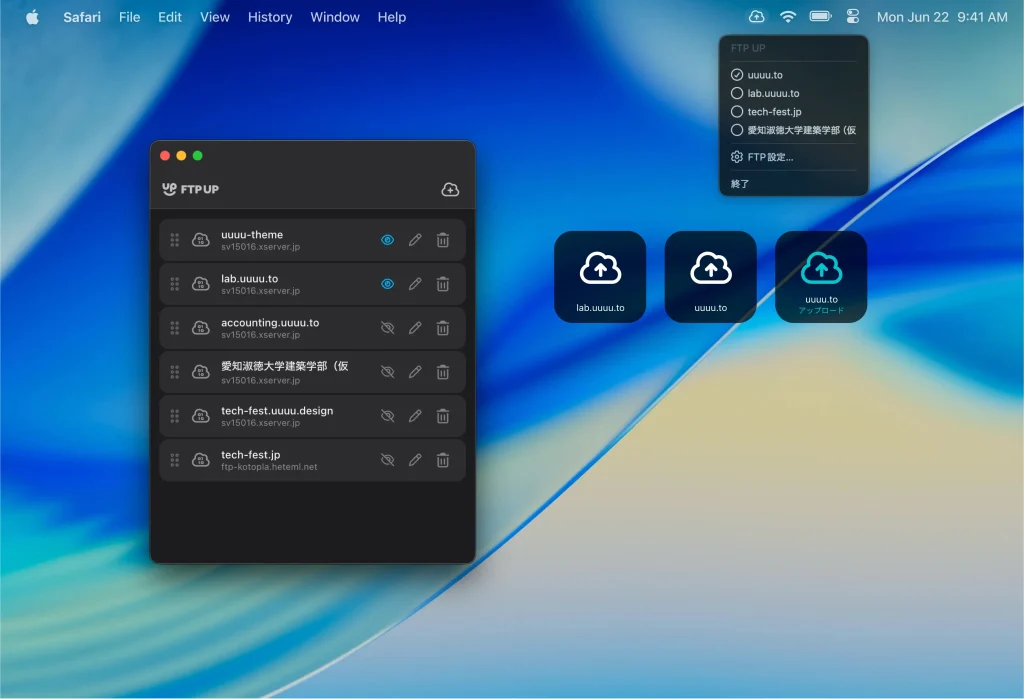Screen dimensions: 1024x699
Task: Open FTP UP menu bar cloud icon
Action: click(756, 17)
